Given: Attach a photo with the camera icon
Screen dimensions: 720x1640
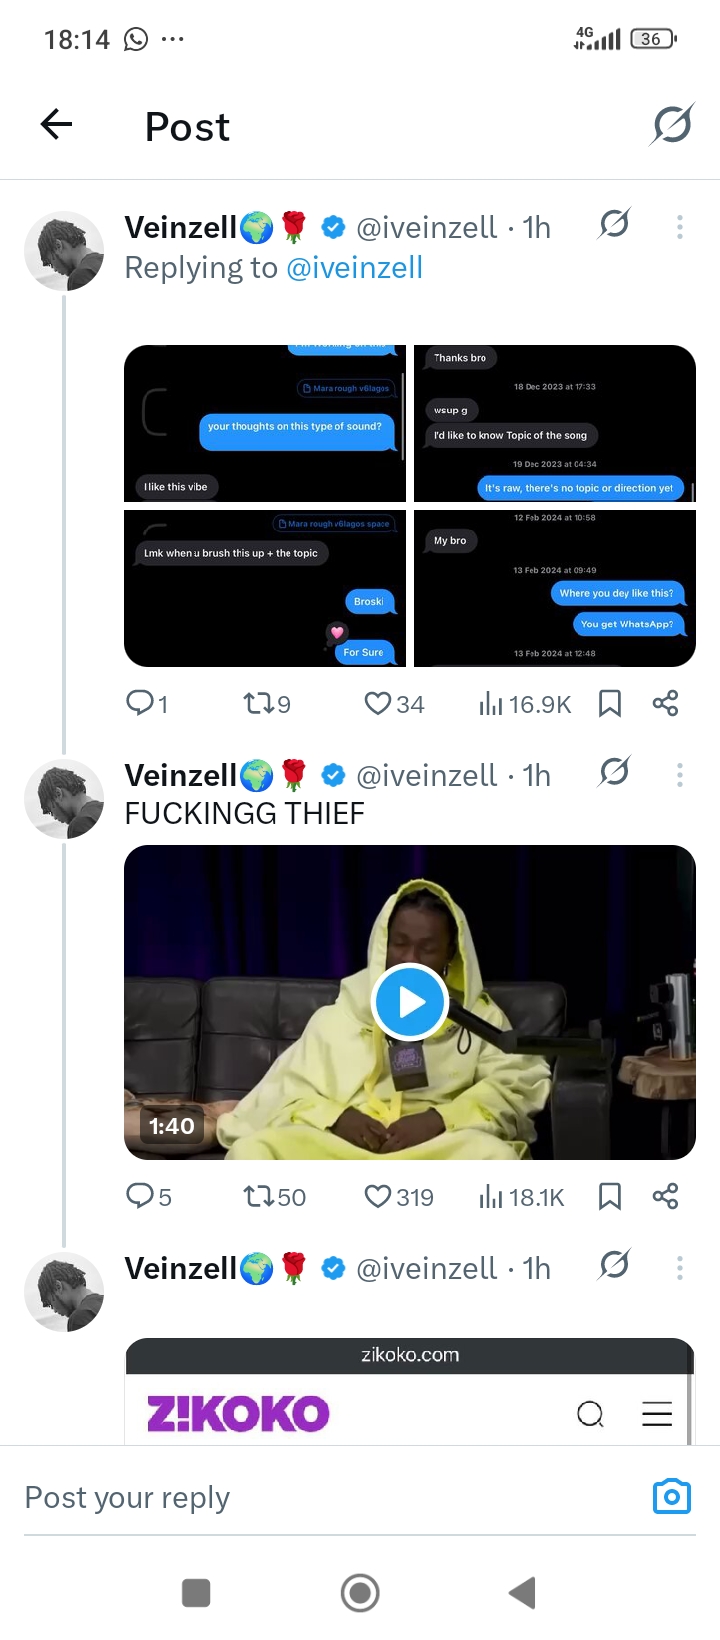Looking at the screenshot, I should (672, 1497).
